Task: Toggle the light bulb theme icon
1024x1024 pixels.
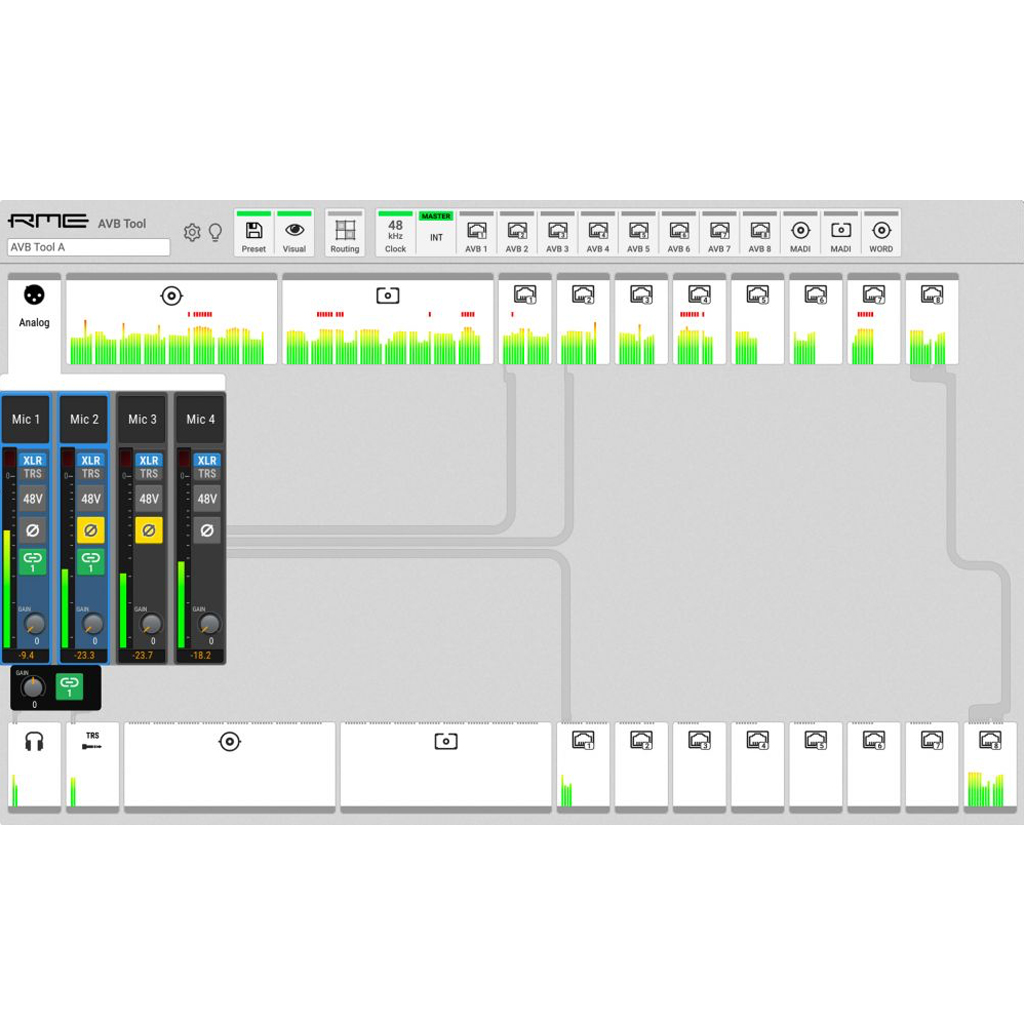Action: [215, 231]
